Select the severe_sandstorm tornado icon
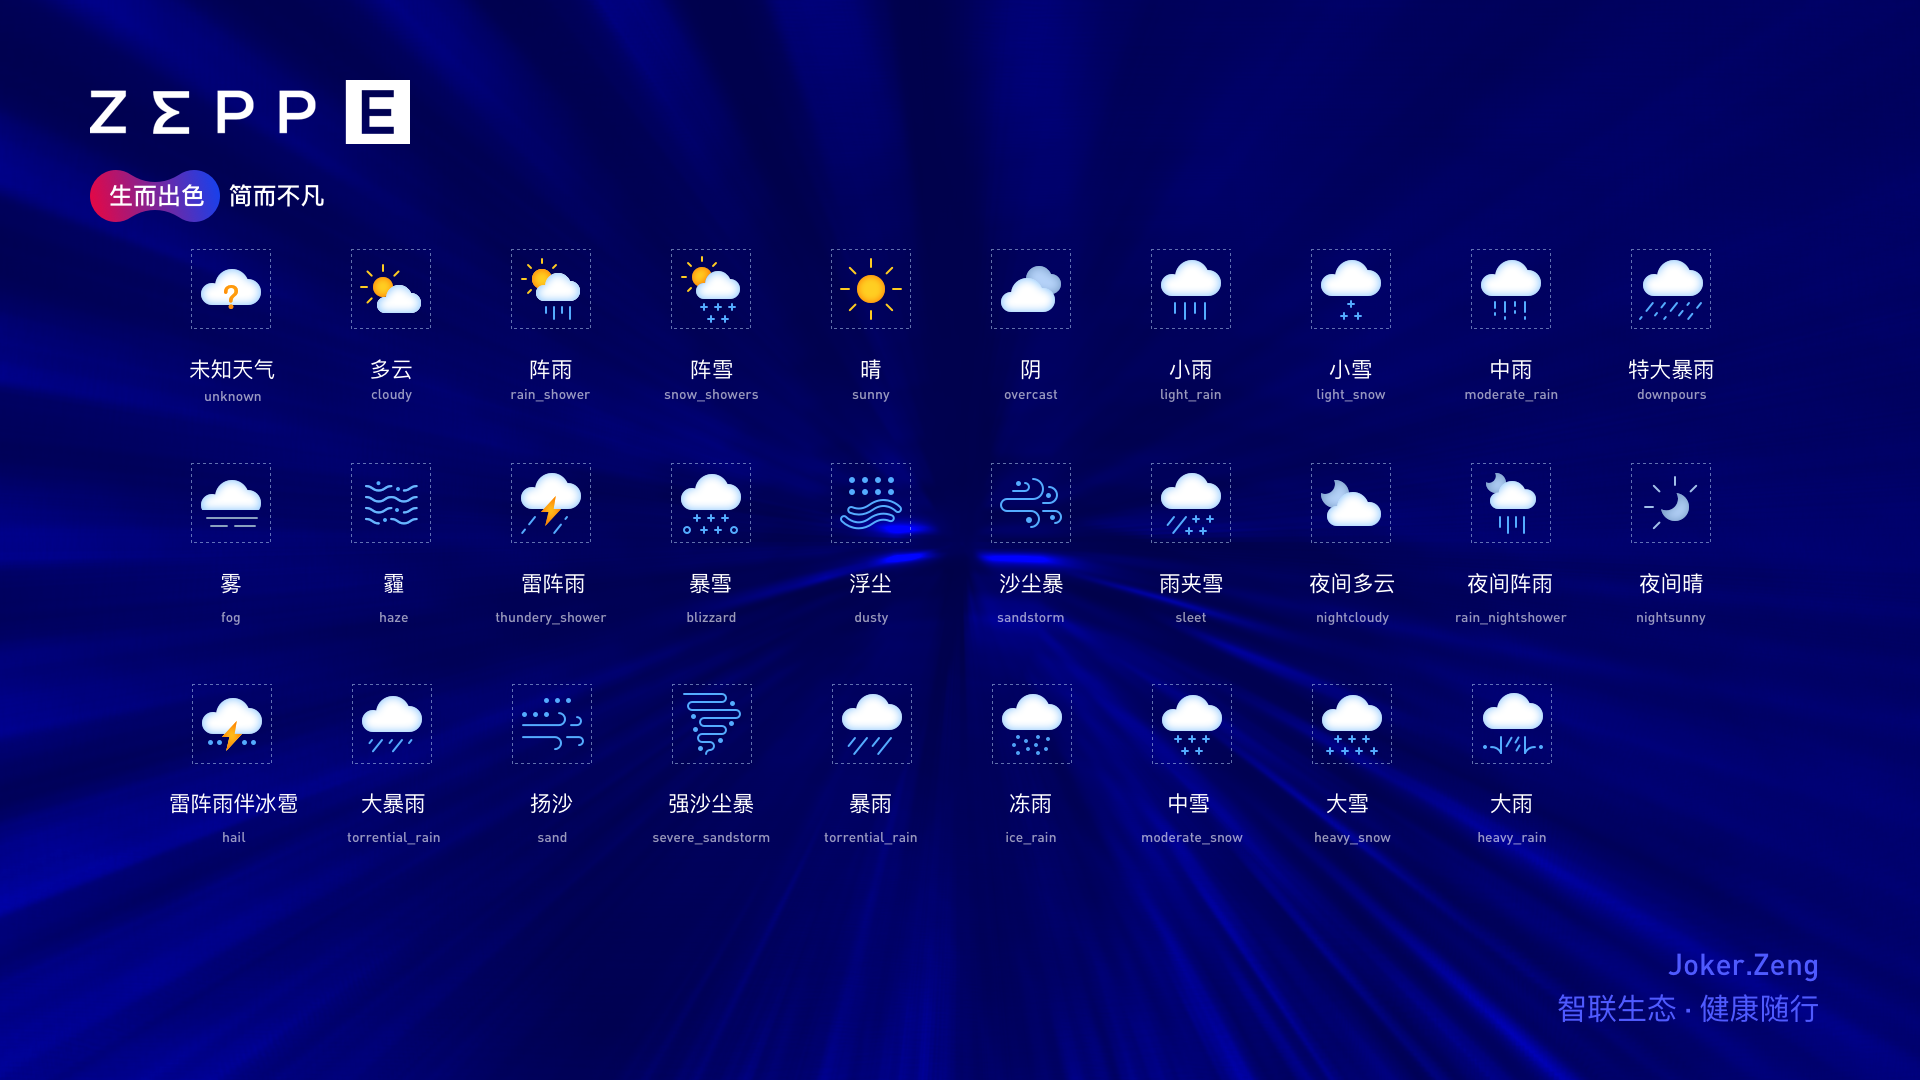 [712, 724]
